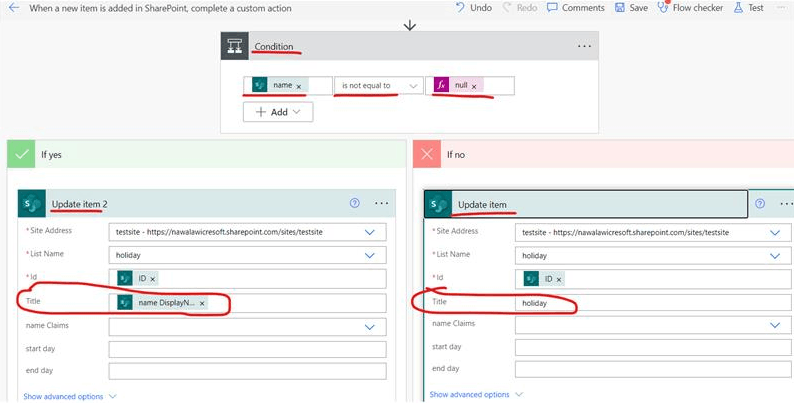
Task: Click the Undo button
Action: point(473,8)
